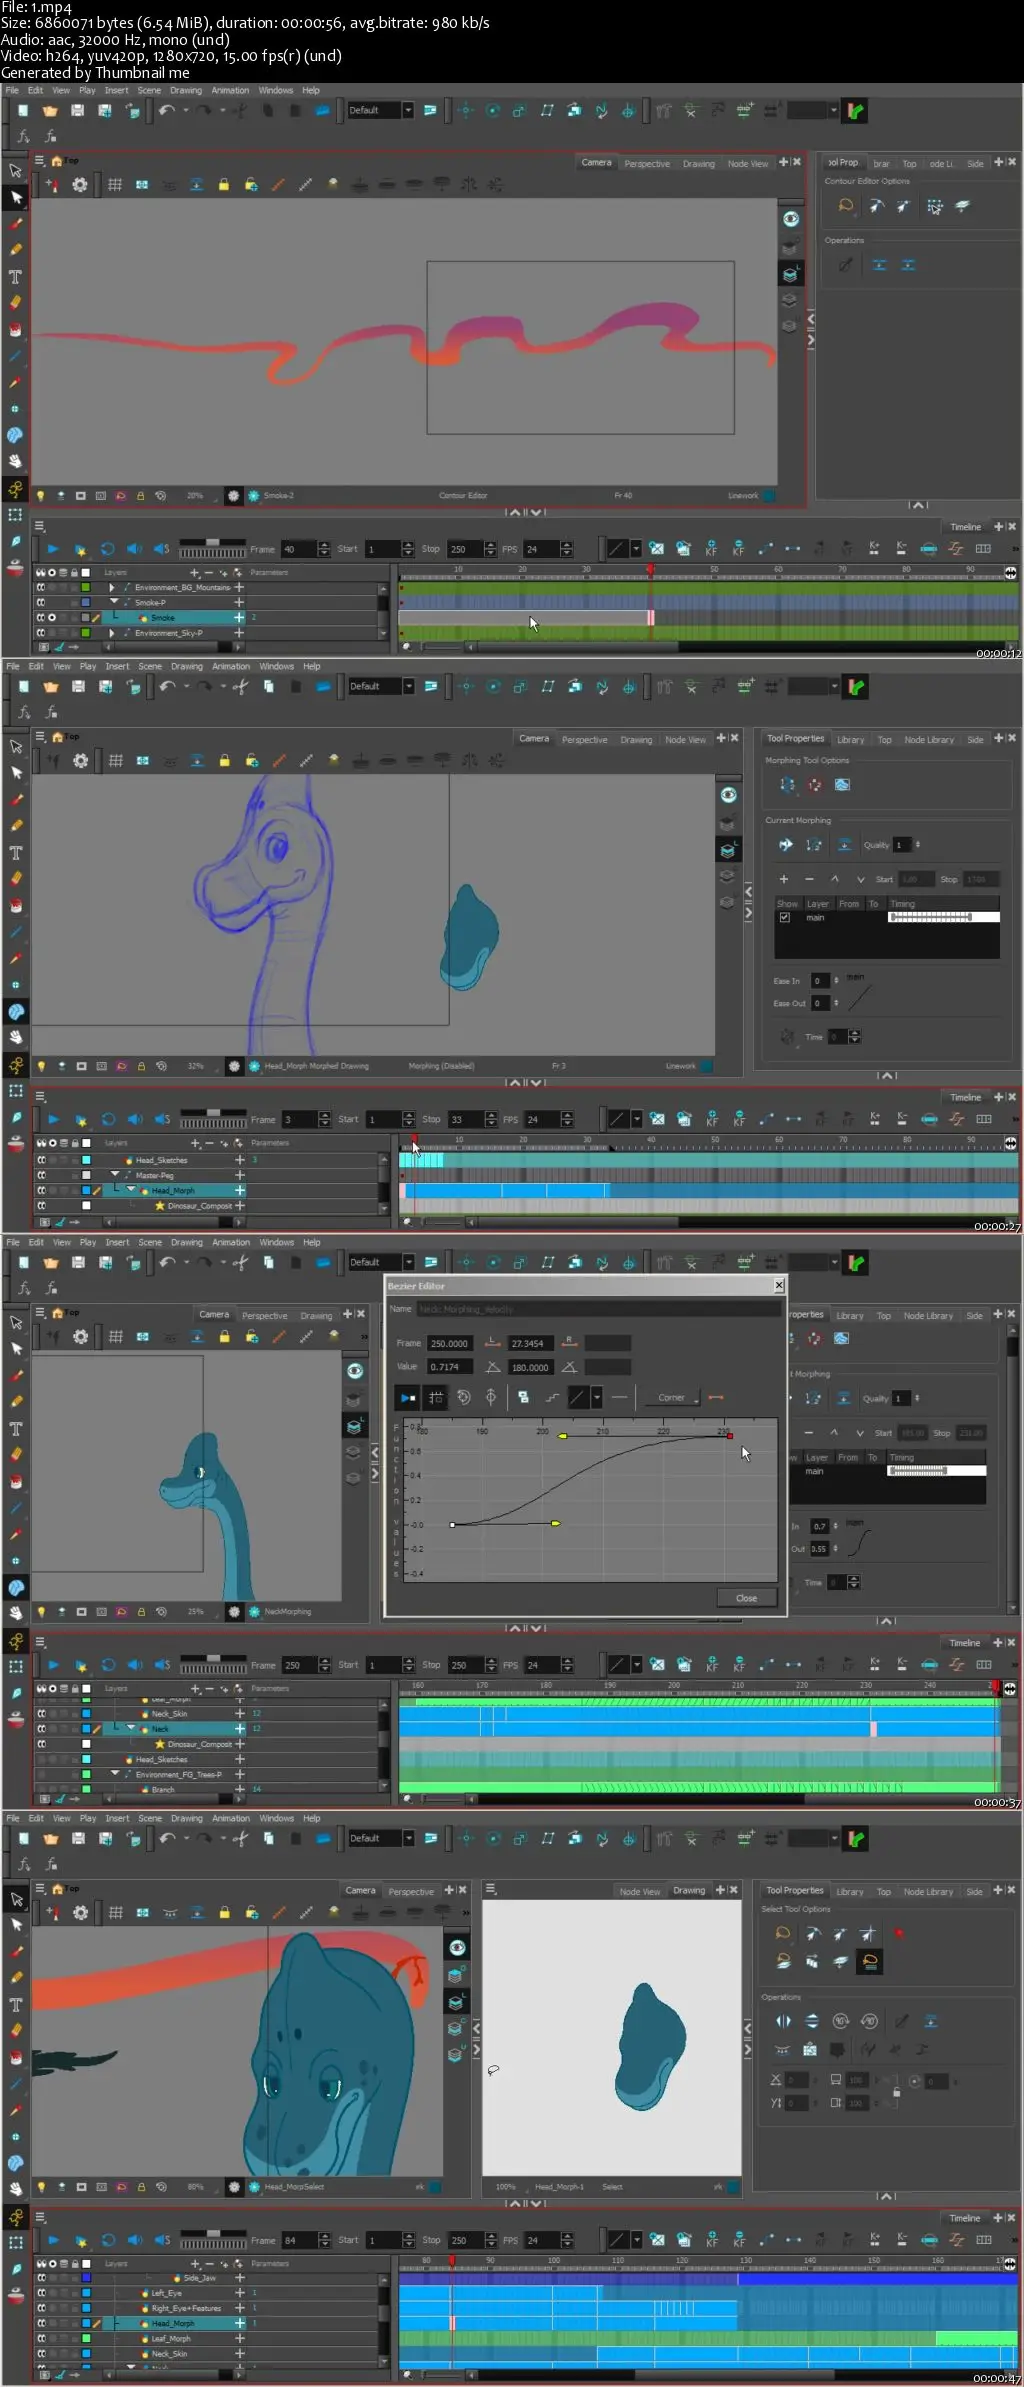The width and height of the screenshot is (1024, 2387).
Task: Open the Default workspace dropdown above the smoke scene
Action: (x=408, y=110)
